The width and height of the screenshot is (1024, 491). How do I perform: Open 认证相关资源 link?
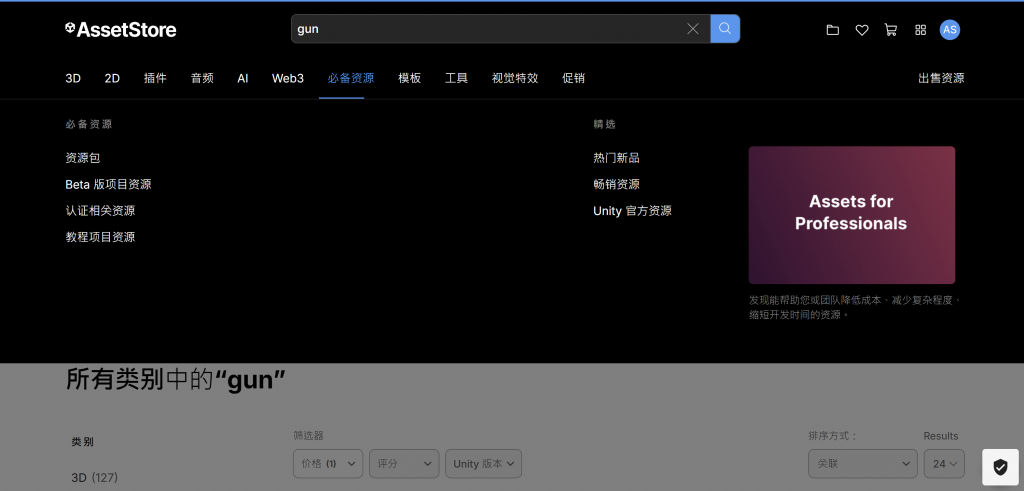[101, 211]
